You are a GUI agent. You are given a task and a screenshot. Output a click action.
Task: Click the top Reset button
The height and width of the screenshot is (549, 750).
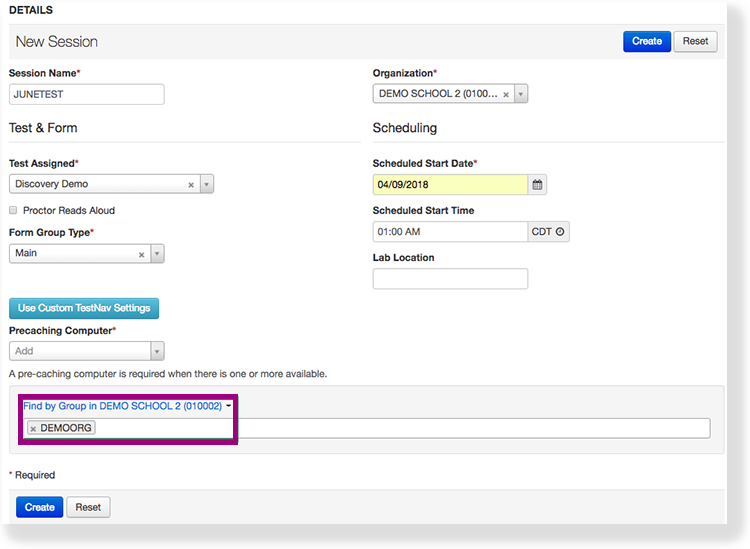pyautogui.click(x=695, y=41)
